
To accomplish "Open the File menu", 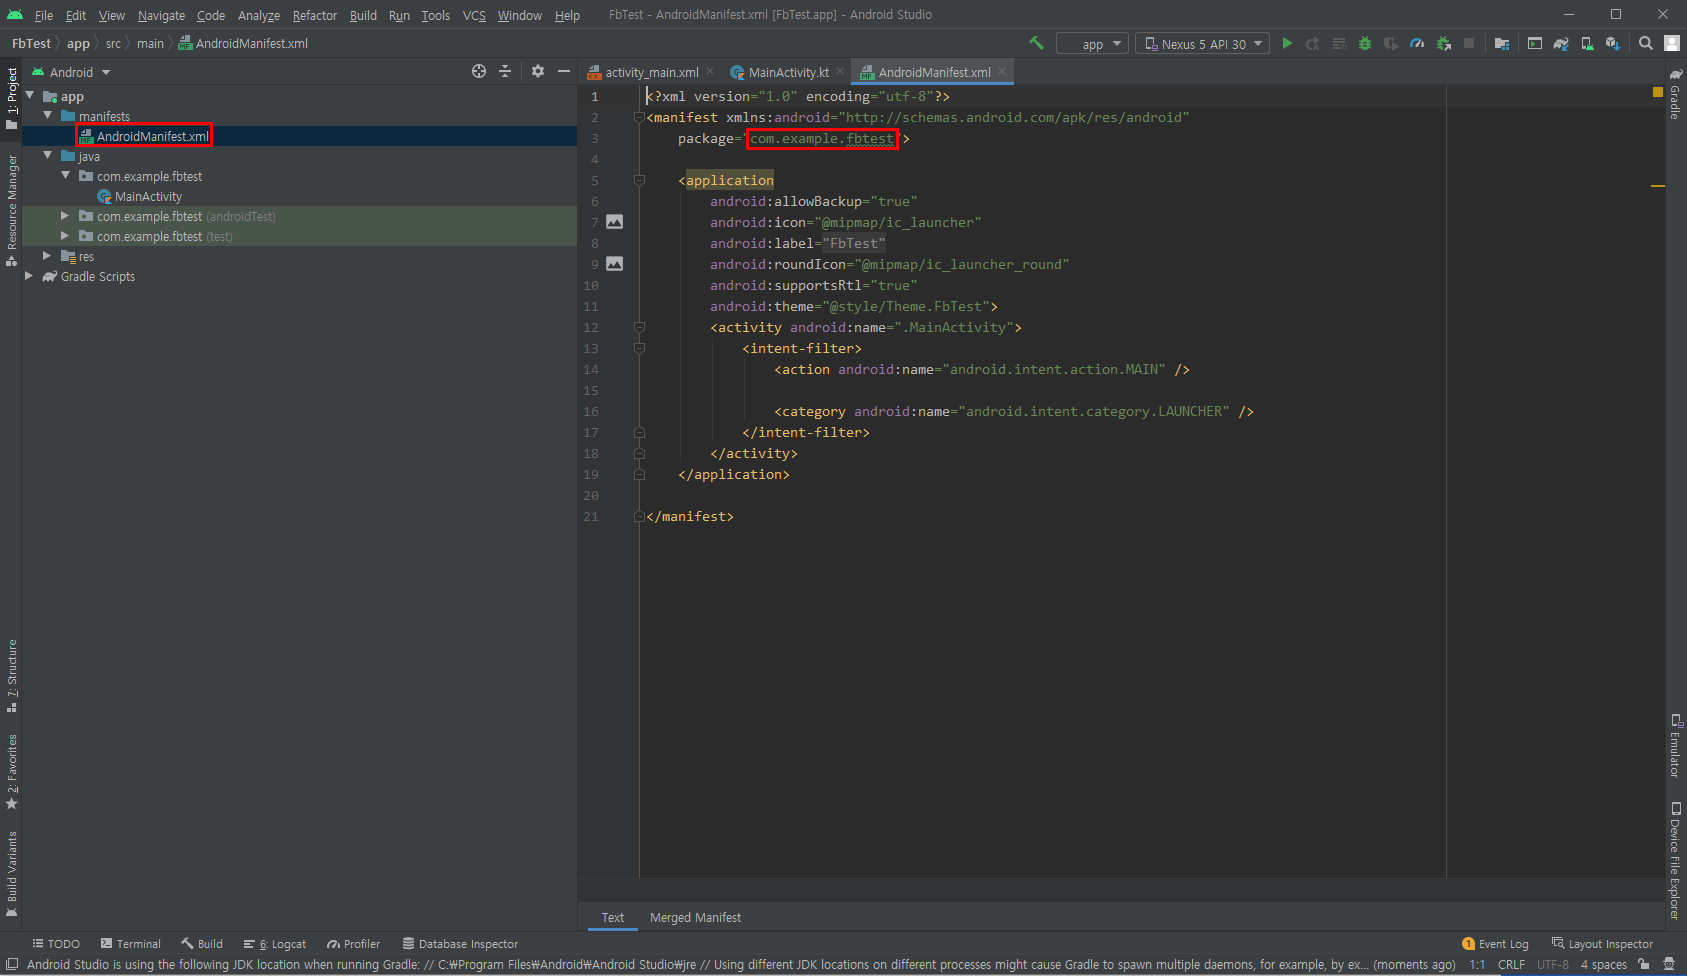I will [x=44, y=15].
